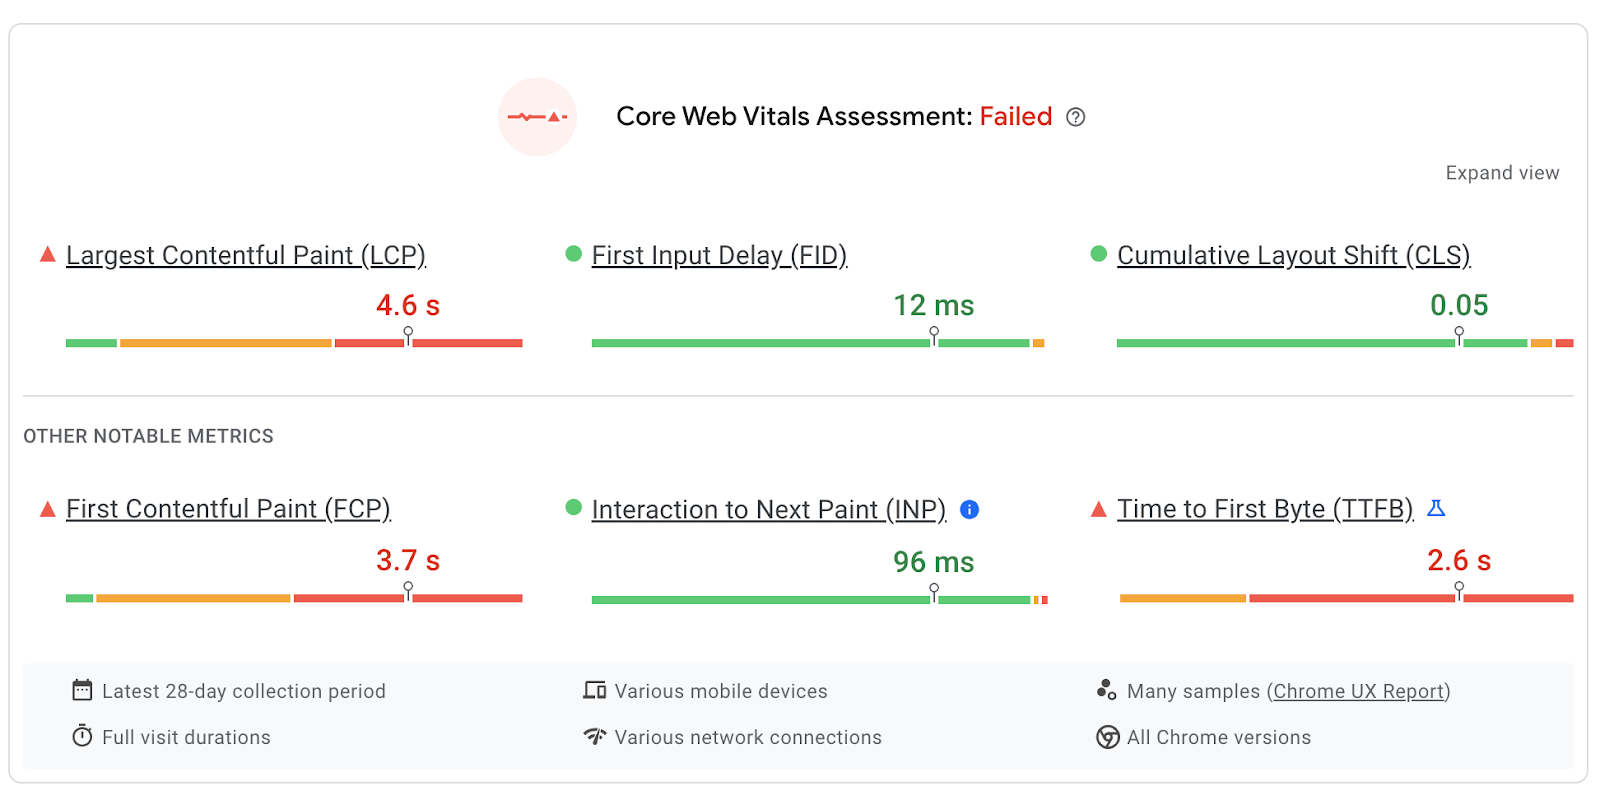Screen dimensions: 1600x800
Task: Click the calendar icon for 28-day collection period
Action: pos(82,690)
